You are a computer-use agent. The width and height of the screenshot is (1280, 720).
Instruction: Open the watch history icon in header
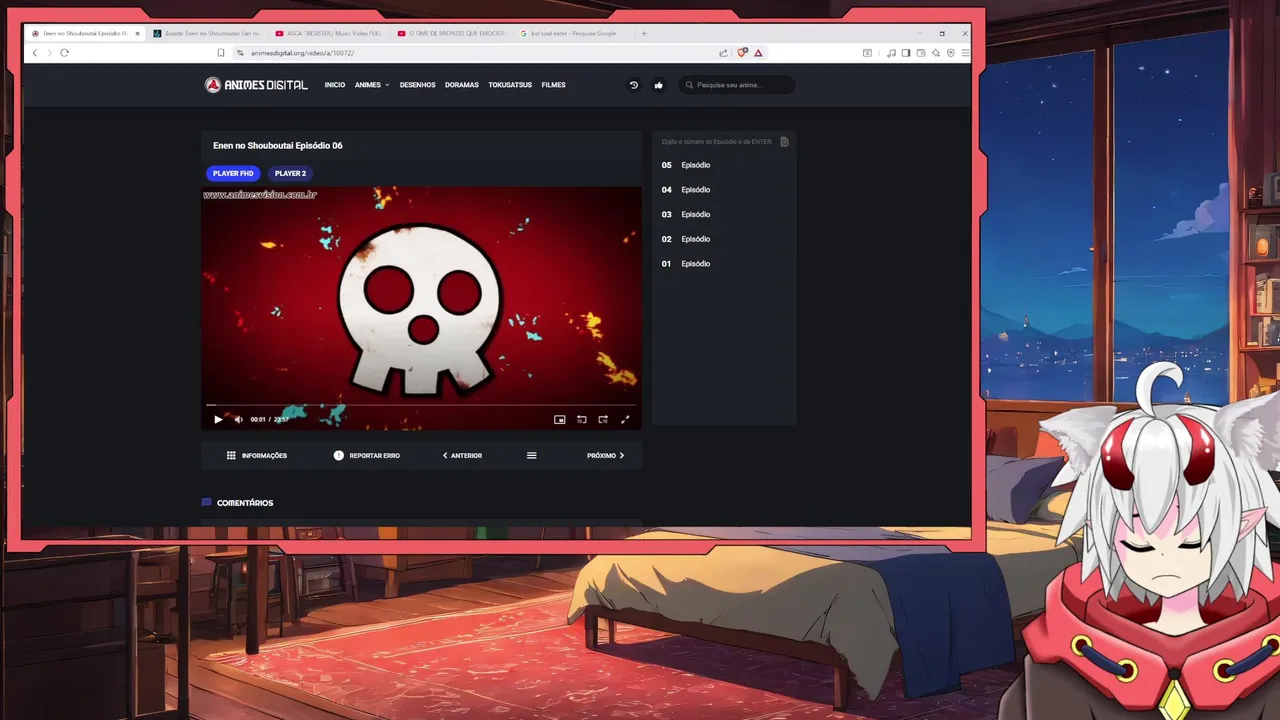coord(633,85)
